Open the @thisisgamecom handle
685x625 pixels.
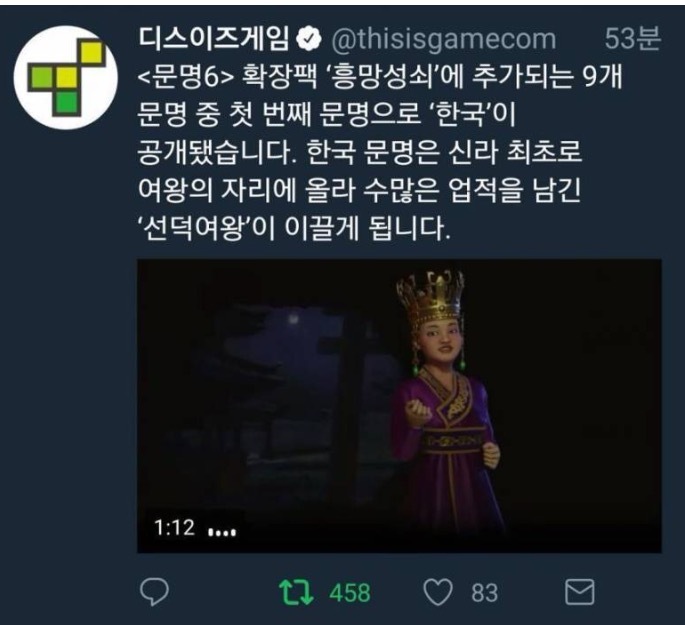(x=443, y=39)
